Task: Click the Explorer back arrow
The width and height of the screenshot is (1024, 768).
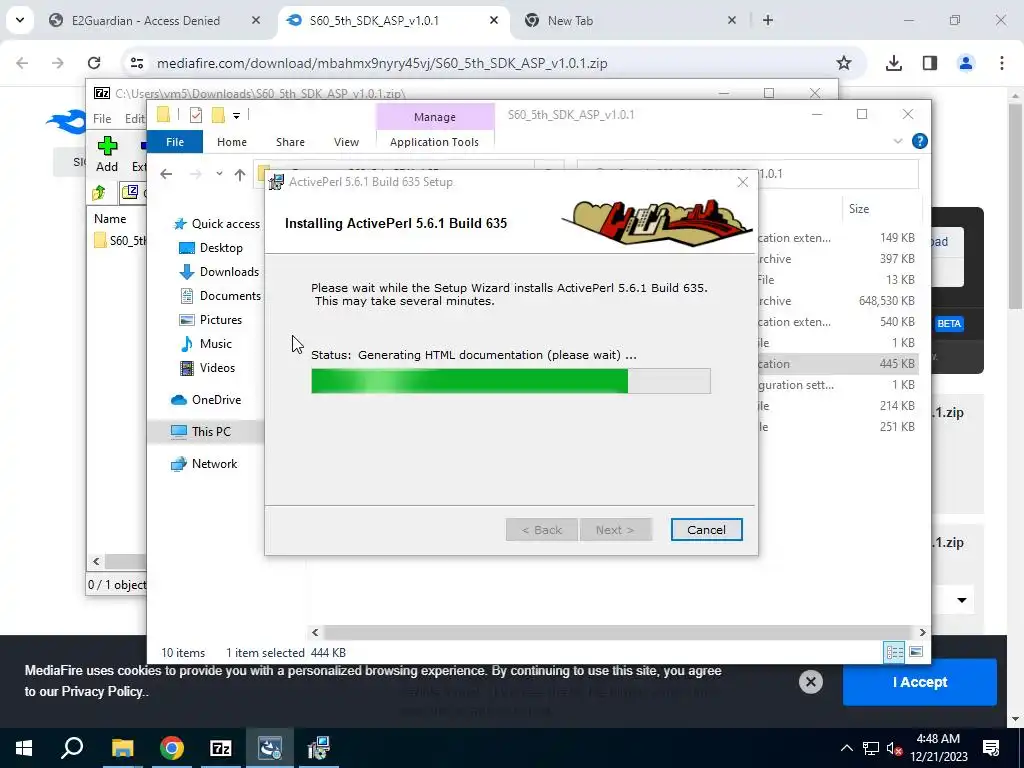Action: [x=167, y=174]
